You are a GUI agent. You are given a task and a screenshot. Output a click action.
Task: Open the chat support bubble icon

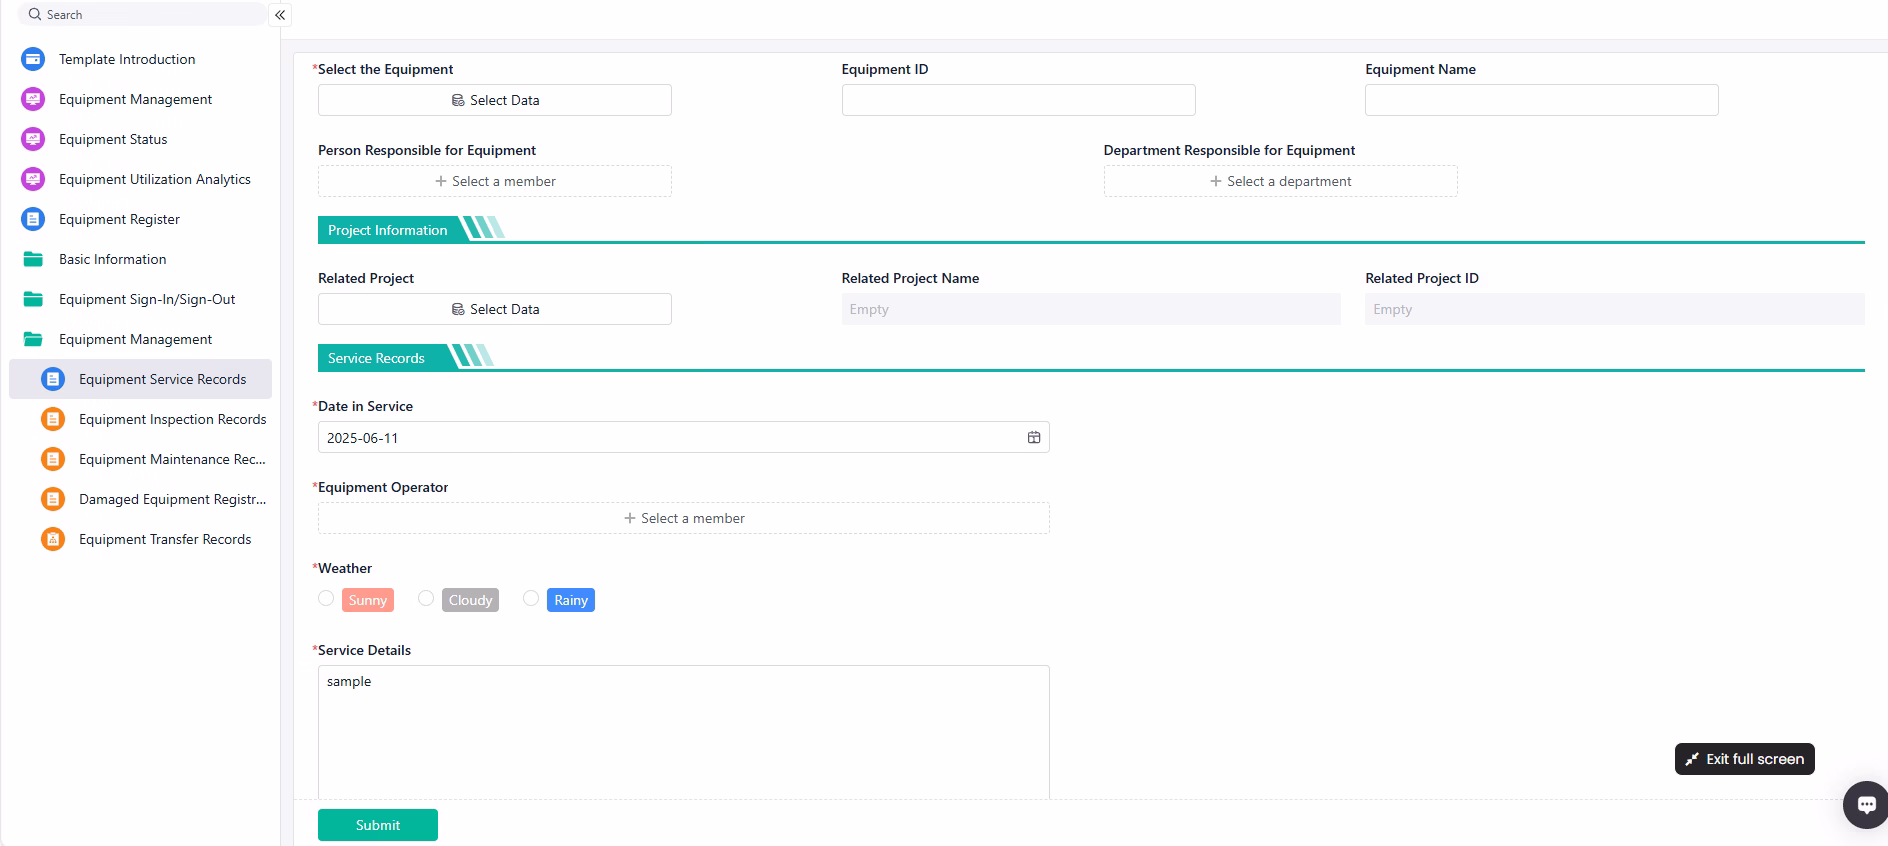(x=1865, y=805)
